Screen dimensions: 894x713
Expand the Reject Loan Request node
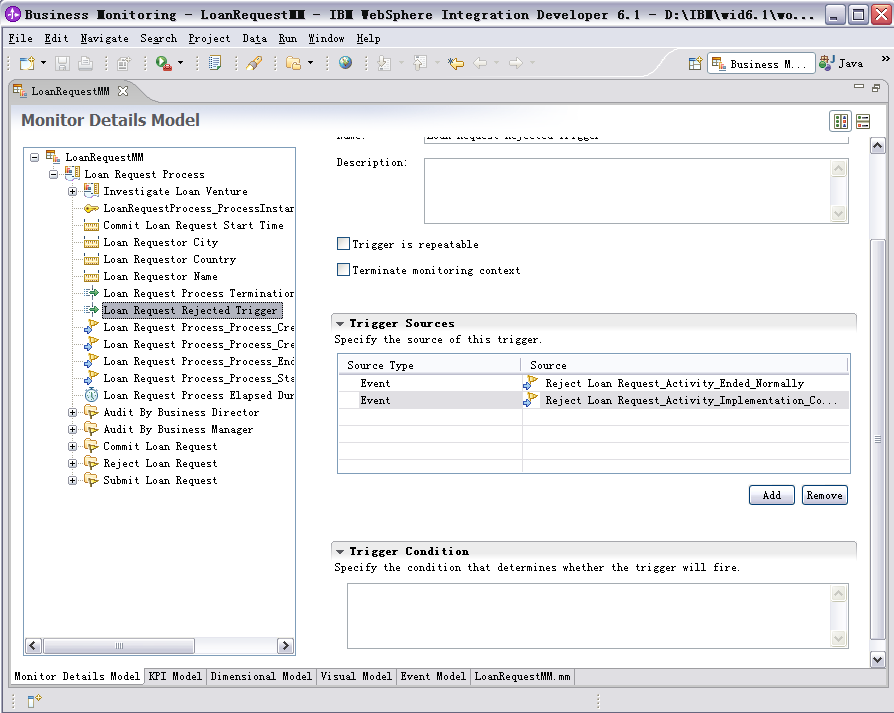click(x=72, y=463)
